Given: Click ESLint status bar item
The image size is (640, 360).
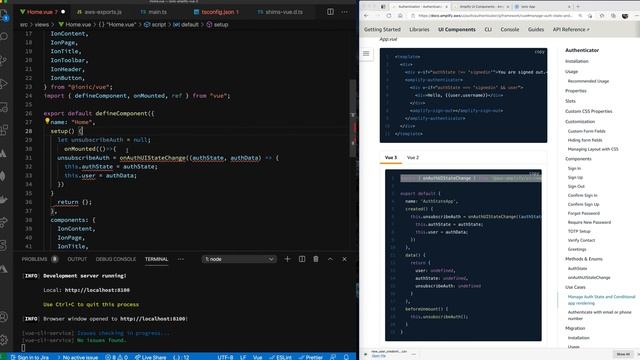Looking at the screenshot, I should pyautogui.click(x=280, y=357).
